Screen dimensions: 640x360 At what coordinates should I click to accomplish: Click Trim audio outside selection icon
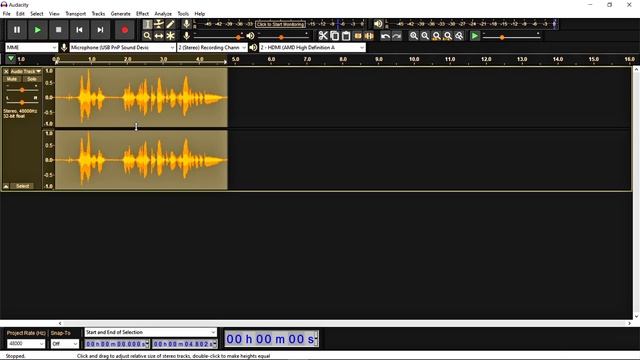click(358, 36)
